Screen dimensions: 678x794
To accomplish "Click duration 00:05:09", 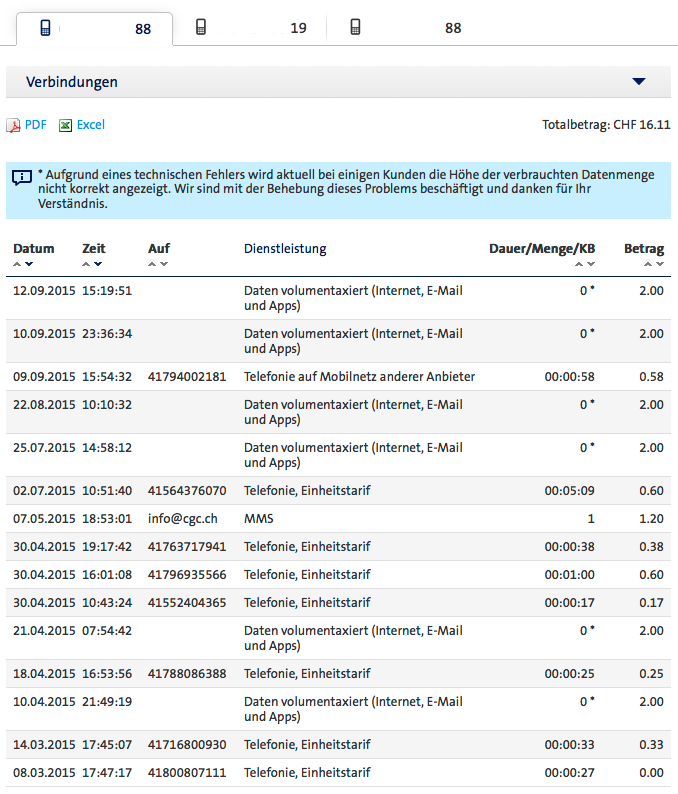I will point(570,491).
